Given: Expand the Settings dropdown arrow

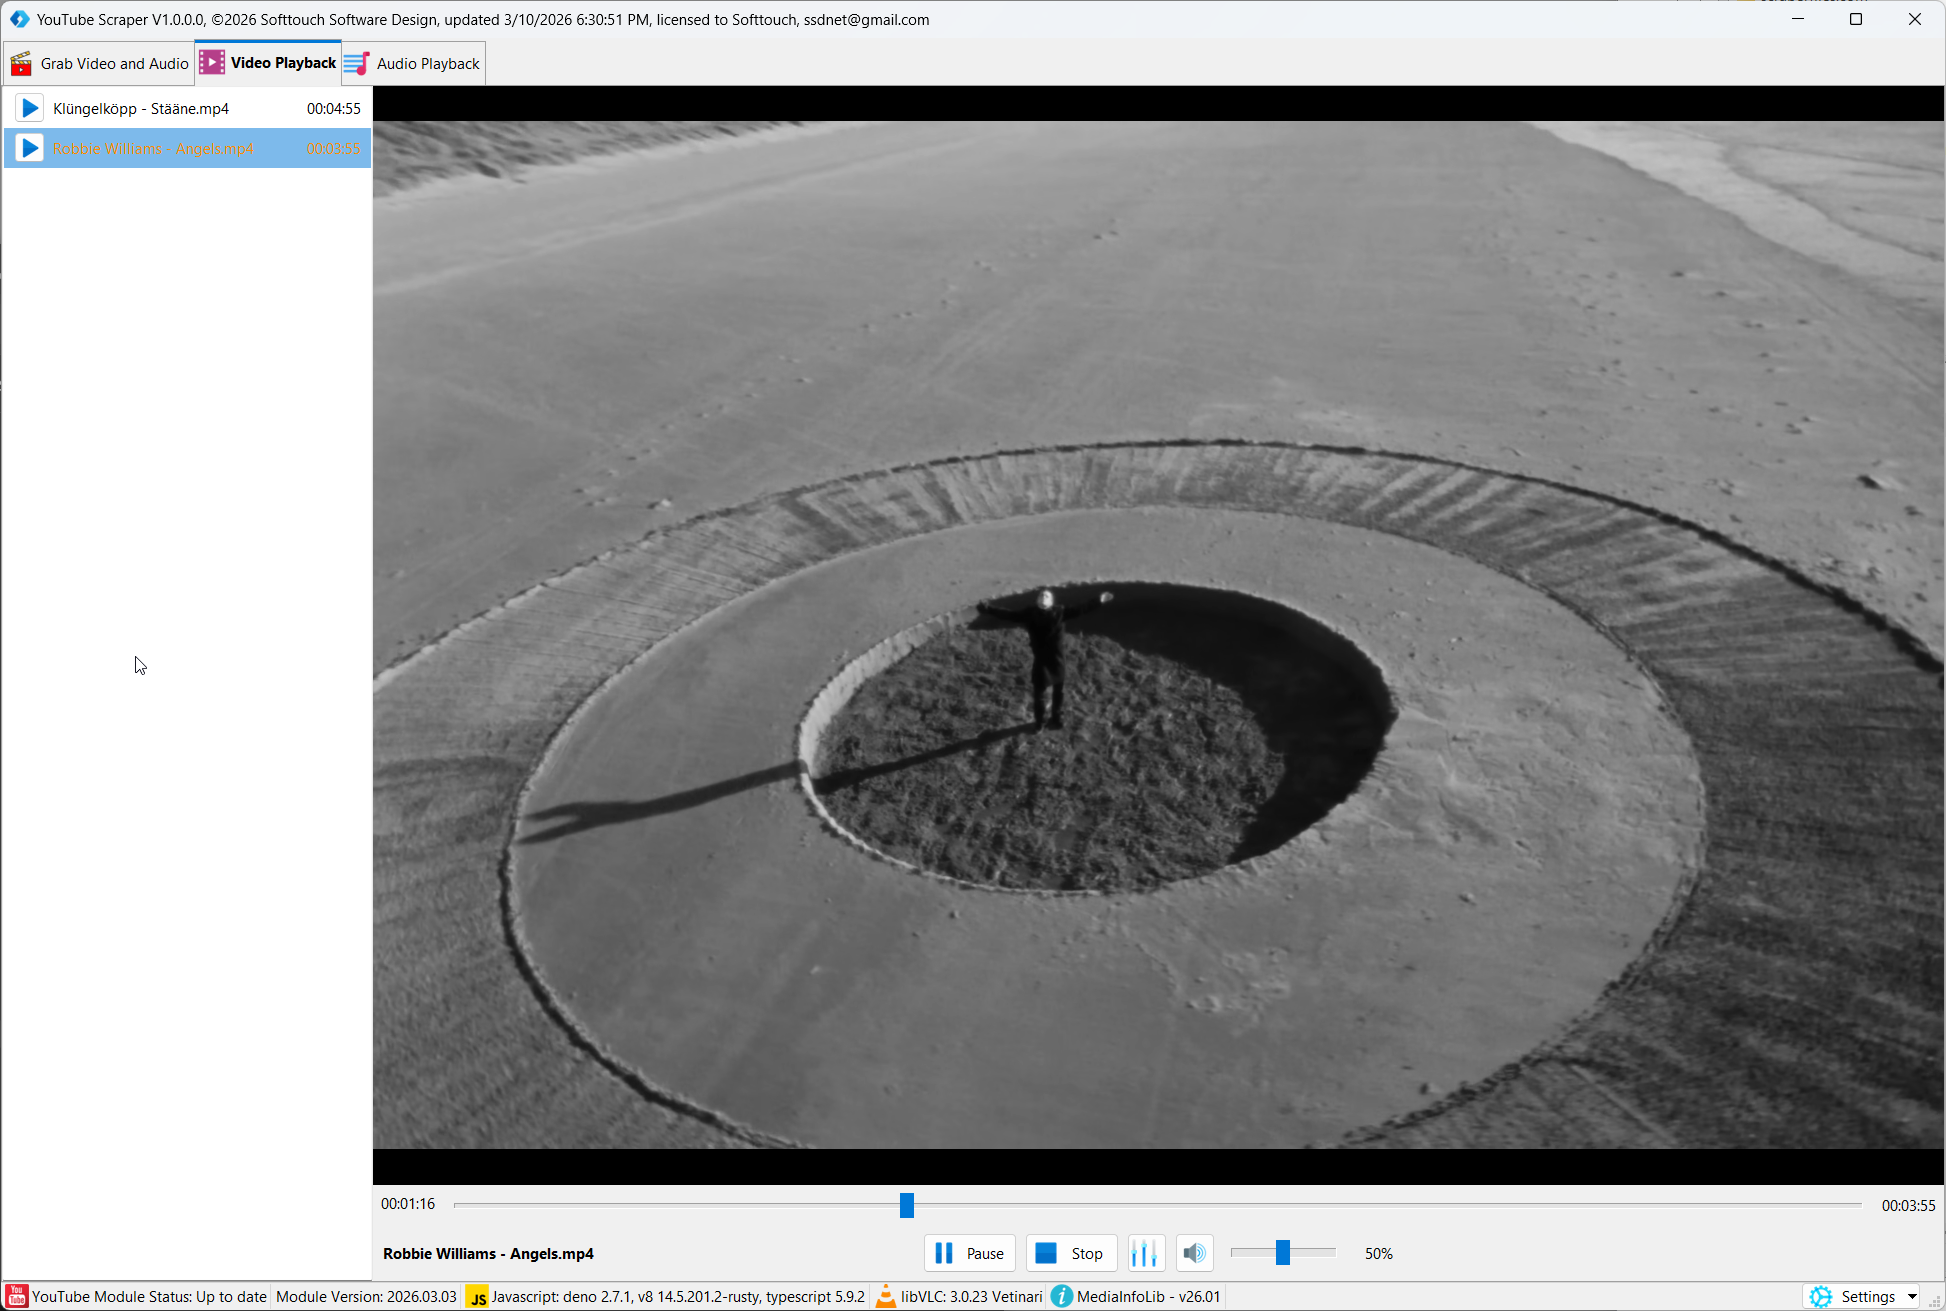Looking at the screenshot, I should [1912, 1297].
